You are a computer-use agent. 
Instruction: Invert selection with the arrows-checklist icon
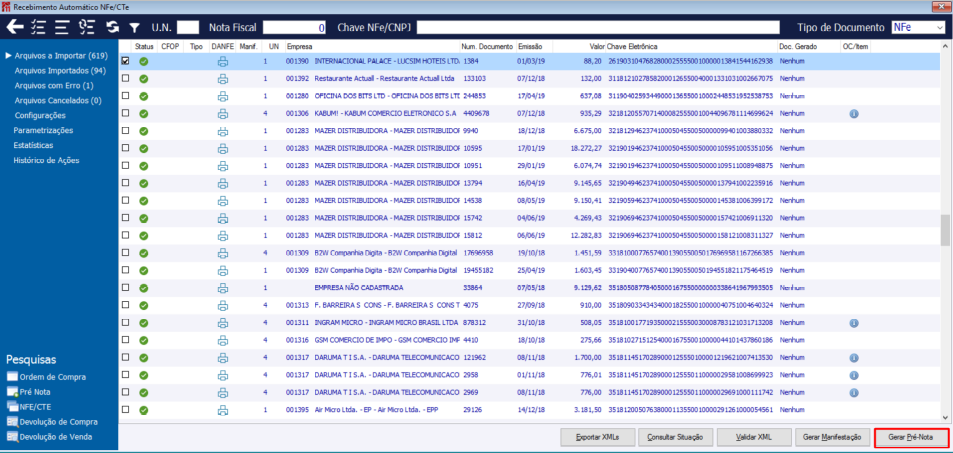tap(87, 27)
